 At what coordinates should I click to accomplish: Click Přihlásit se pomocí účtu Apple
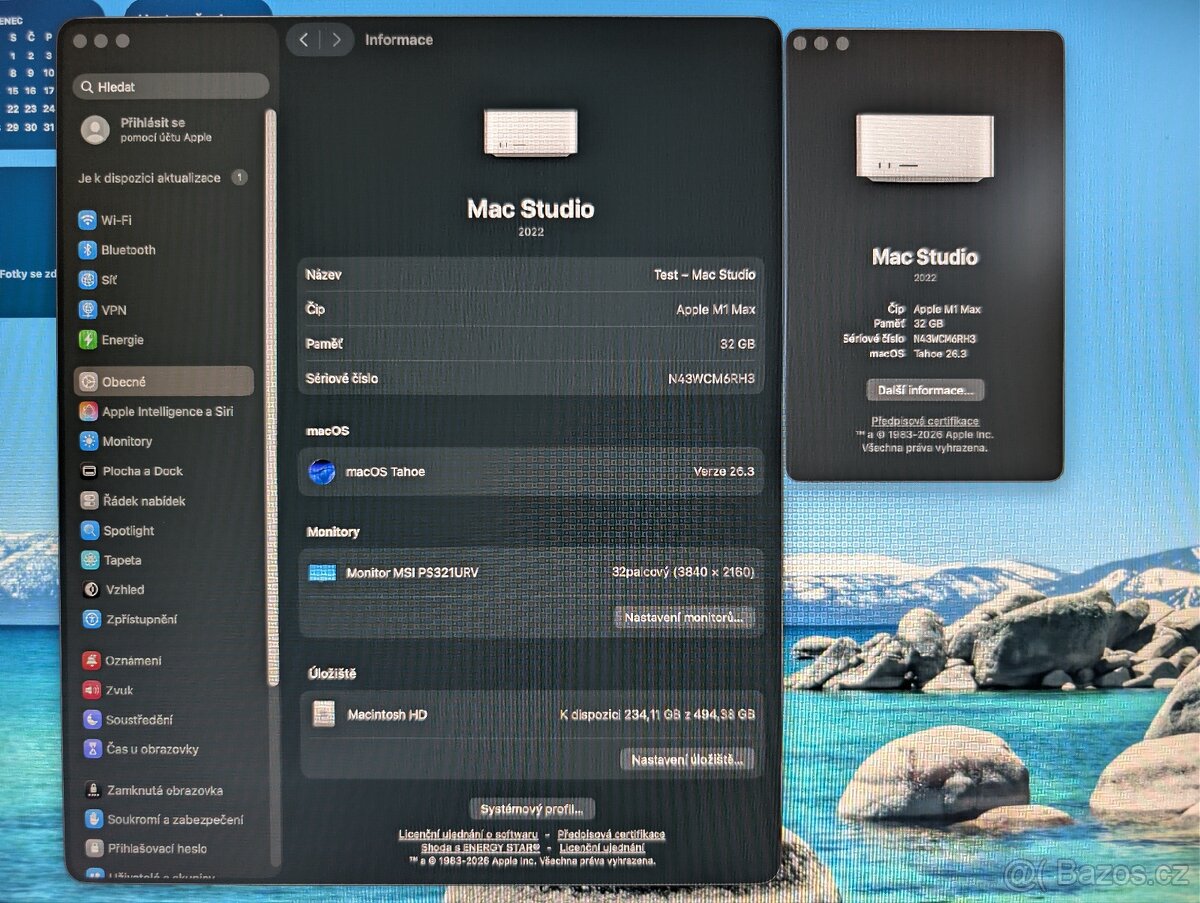pos(166,130)
